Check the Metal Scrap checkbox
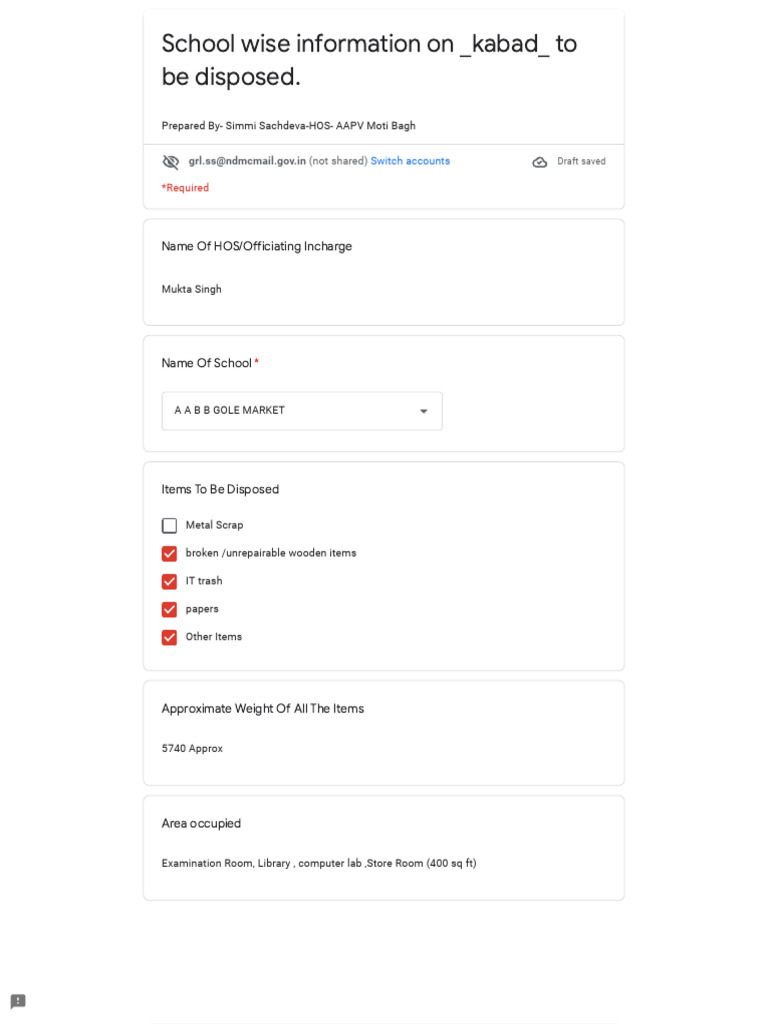768x1024 pixels. (170, 526)
